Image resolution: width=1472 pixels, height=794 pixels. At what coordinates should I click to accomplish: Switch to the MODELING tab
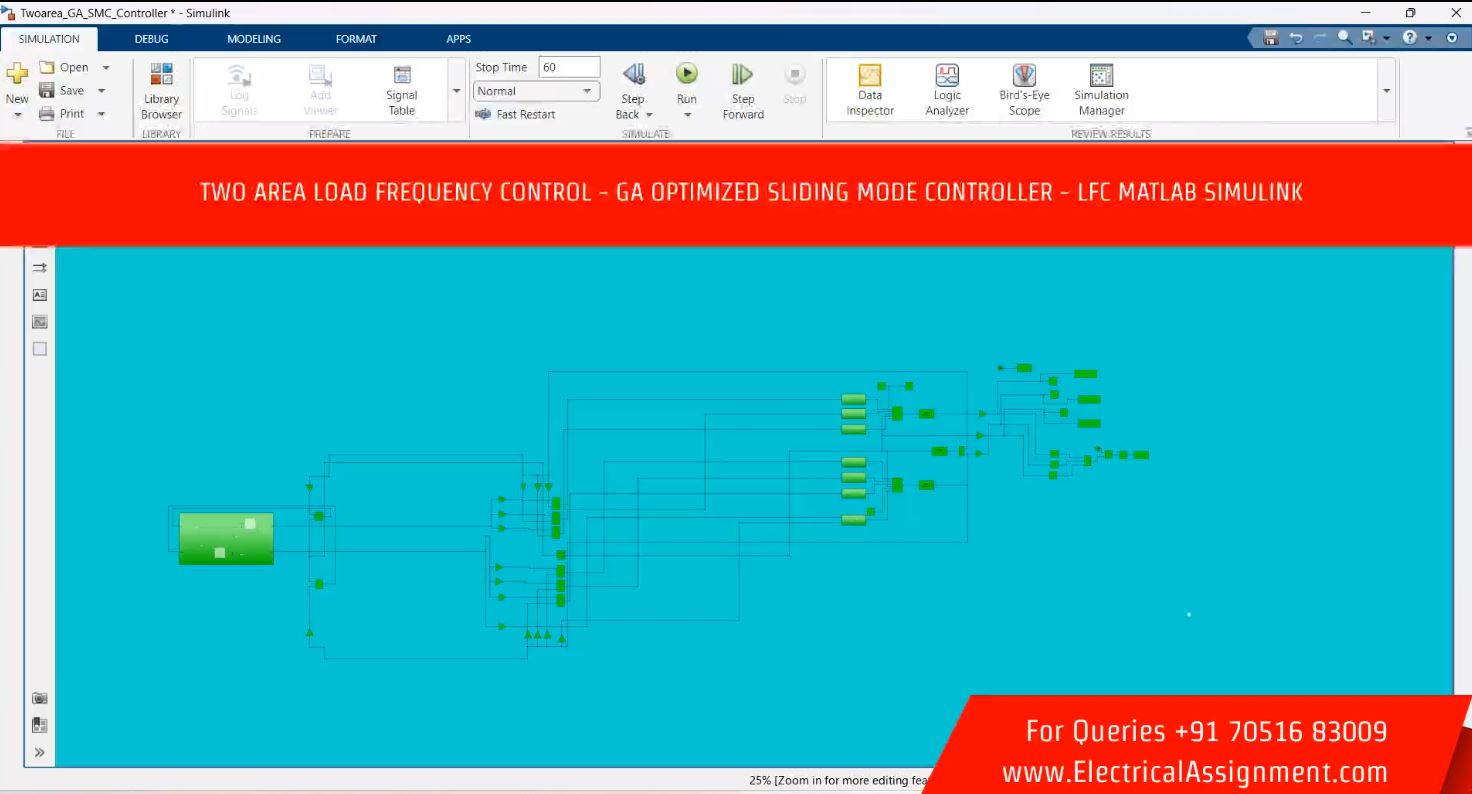point(254,39)
